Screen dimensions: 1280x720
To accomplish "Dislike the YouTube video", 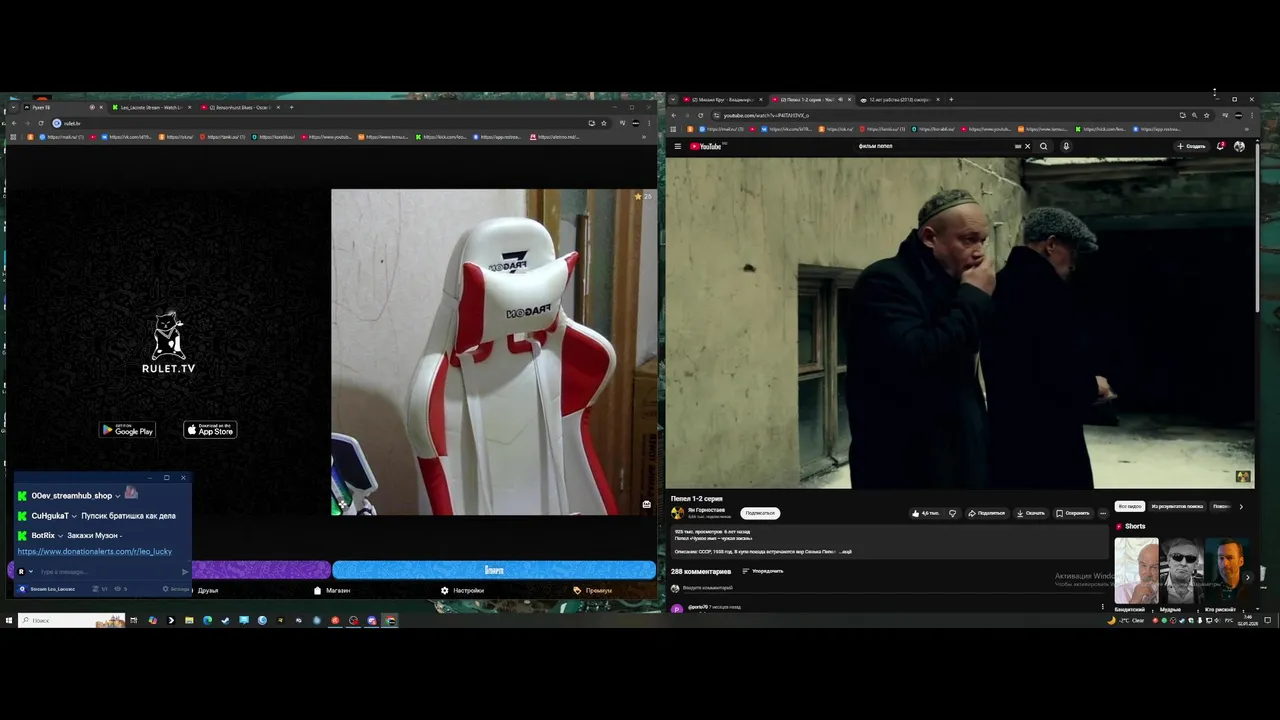I will coord(952,513).
